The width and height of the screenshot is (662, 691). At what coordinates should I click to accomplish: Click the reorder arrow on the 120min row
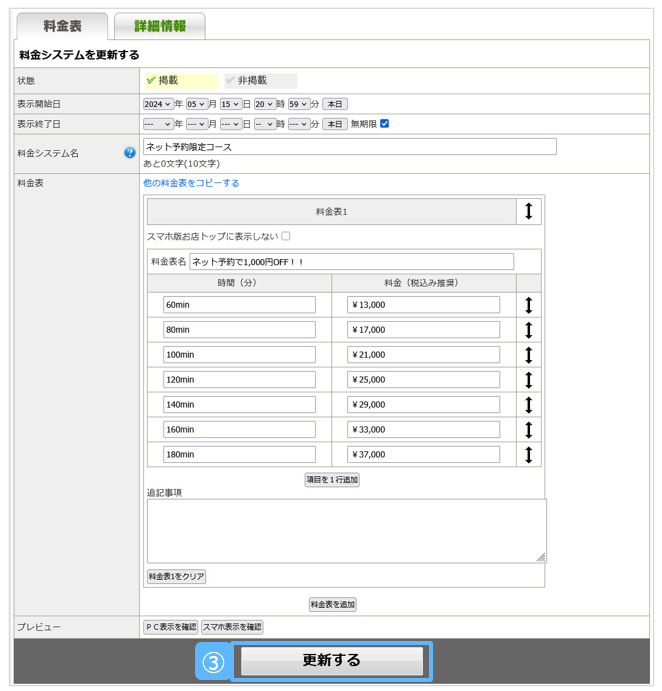[x=529, y=380]
